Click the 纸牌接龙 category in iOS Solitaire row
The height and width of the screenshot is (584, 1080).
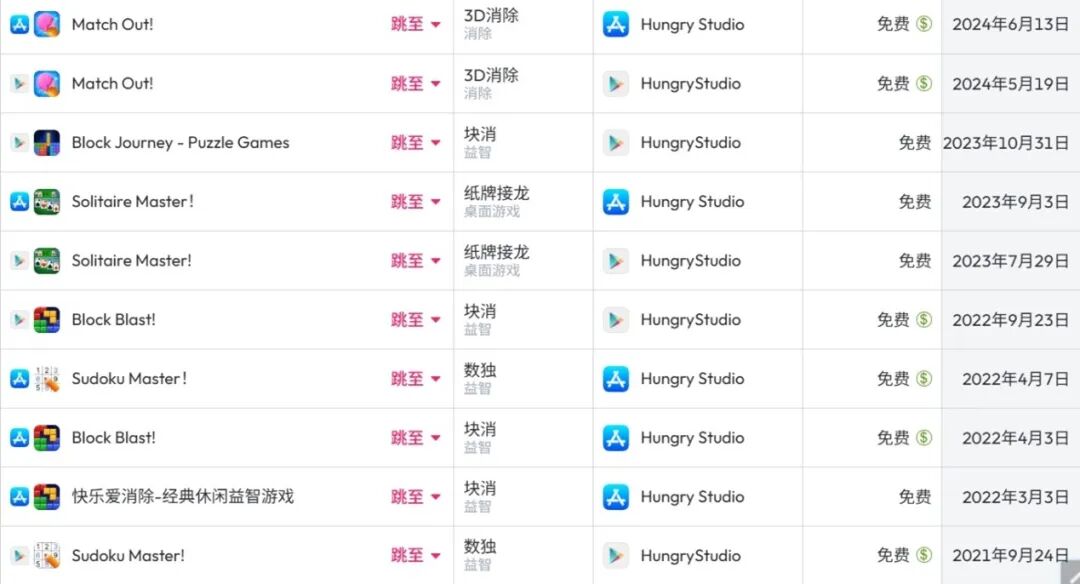[x=497, y=194]
